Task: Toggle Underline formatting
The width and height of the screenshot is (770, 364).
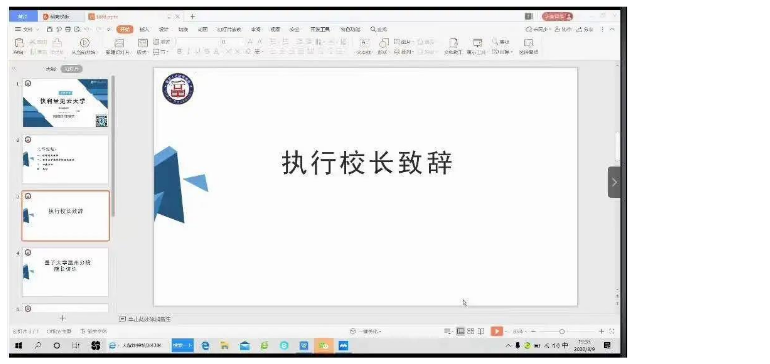Action: tap(197, 52)
